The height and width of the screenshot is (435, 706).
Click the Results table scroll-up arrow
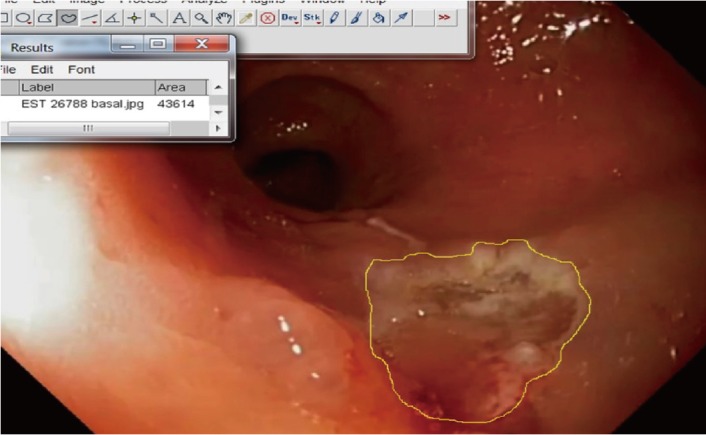pos(218,87)
